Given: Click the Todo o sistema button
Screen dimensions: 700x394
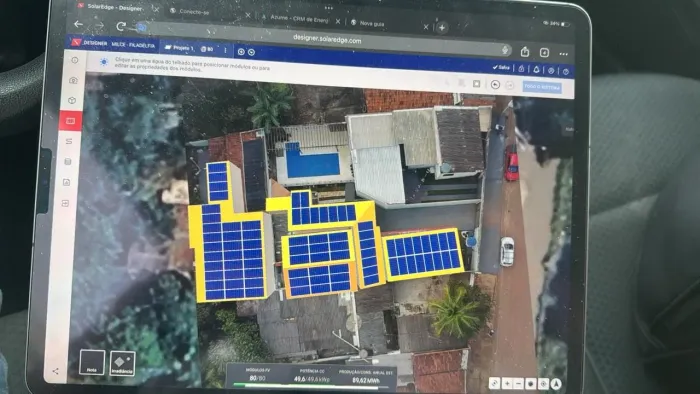Looking at the screenshot, I should click(542, 87).
